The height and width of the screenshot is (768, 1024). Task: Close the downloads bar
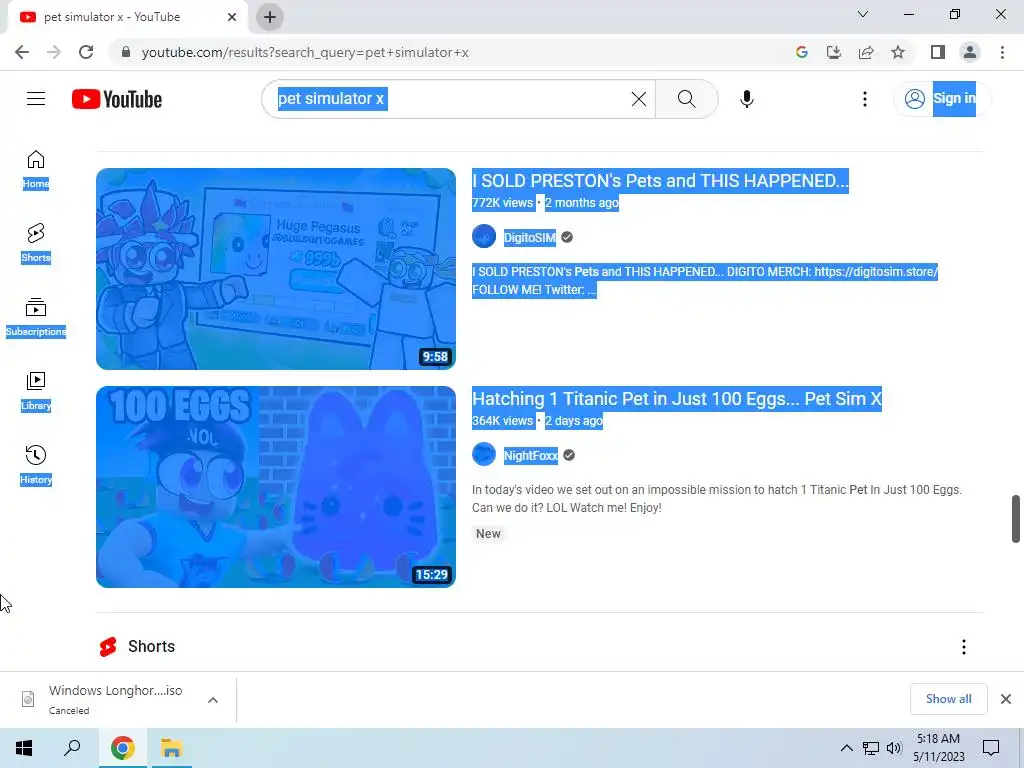1006,699
